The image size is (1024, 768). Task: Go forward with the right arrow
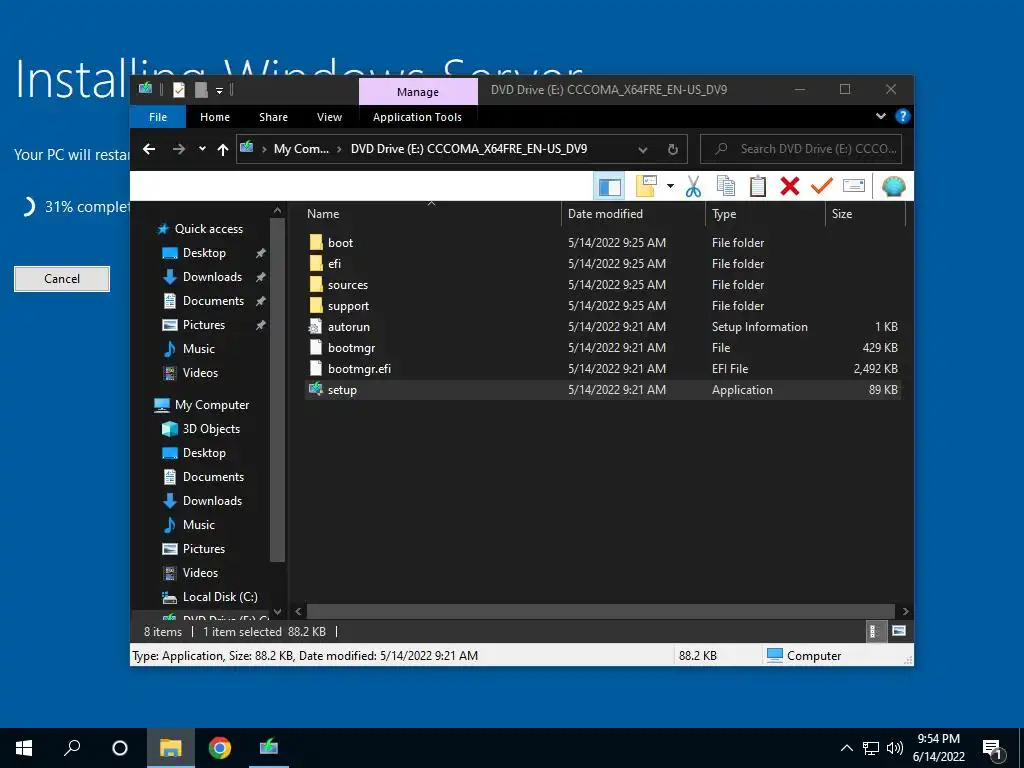point(178,149)
